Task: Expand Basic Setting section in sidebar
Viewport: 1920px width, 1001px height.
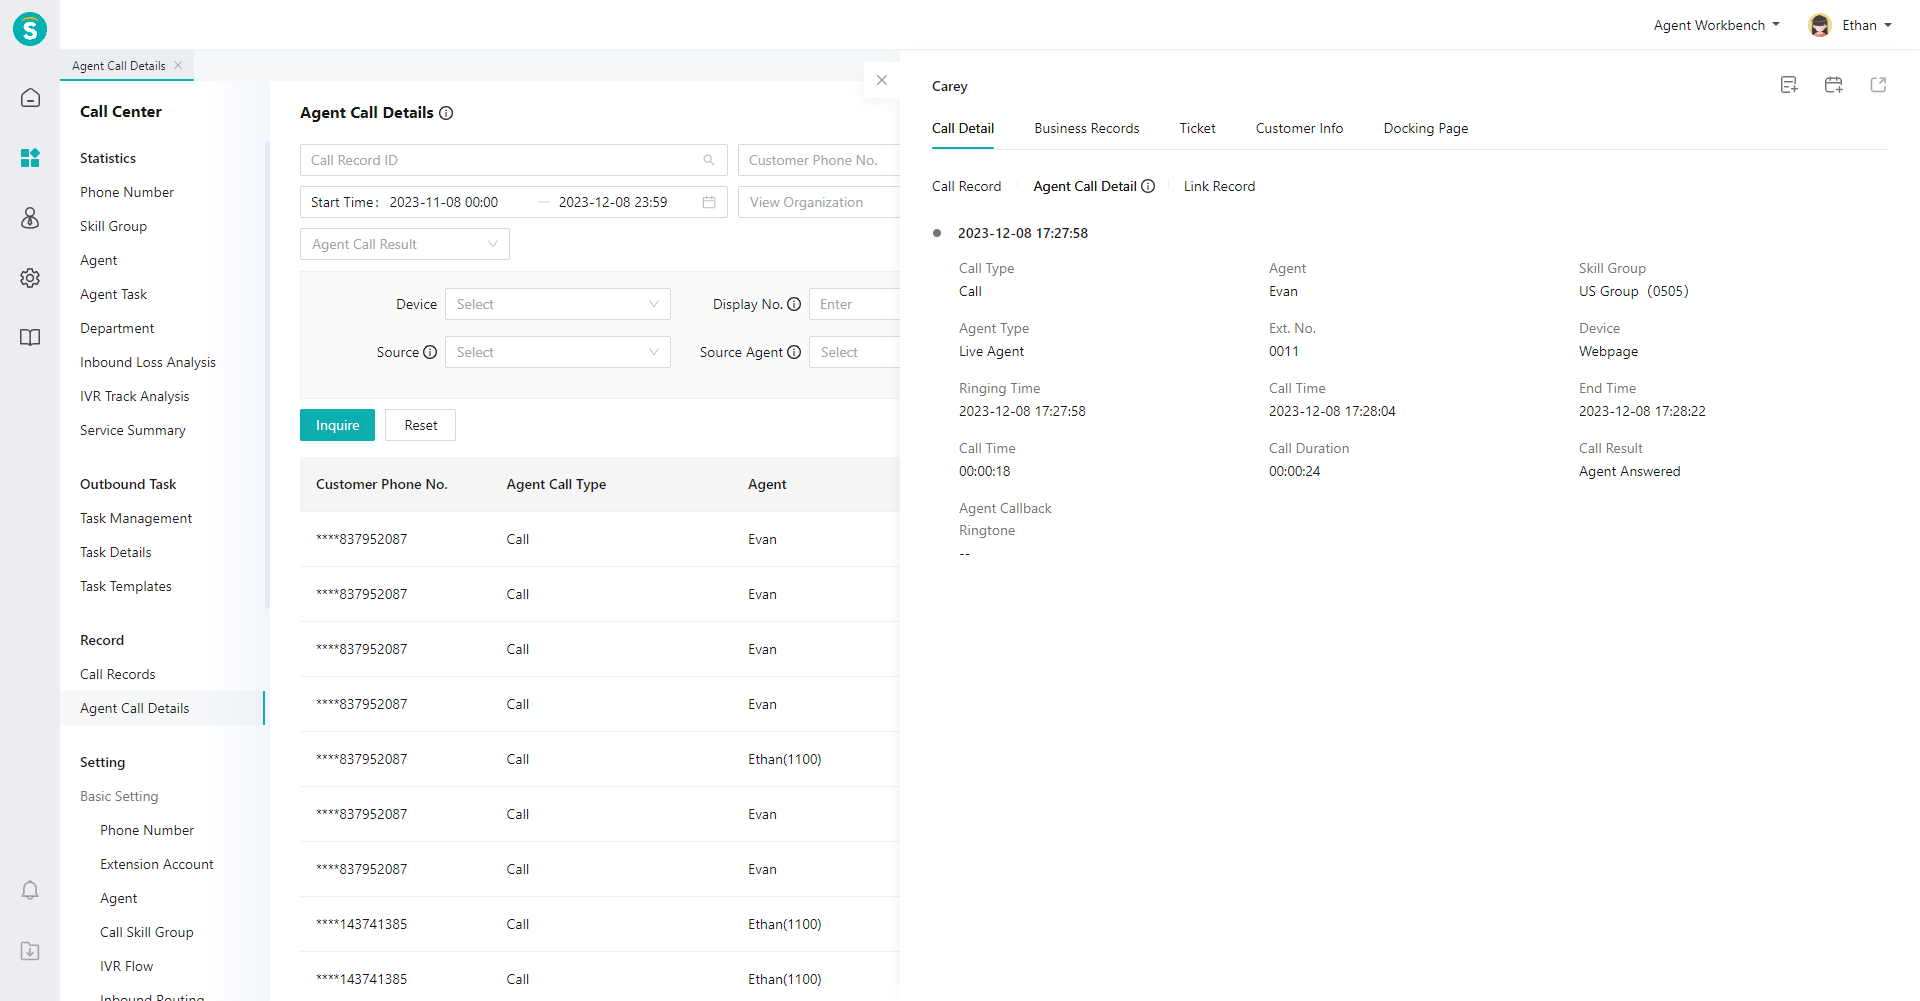Action: (119, 796)
